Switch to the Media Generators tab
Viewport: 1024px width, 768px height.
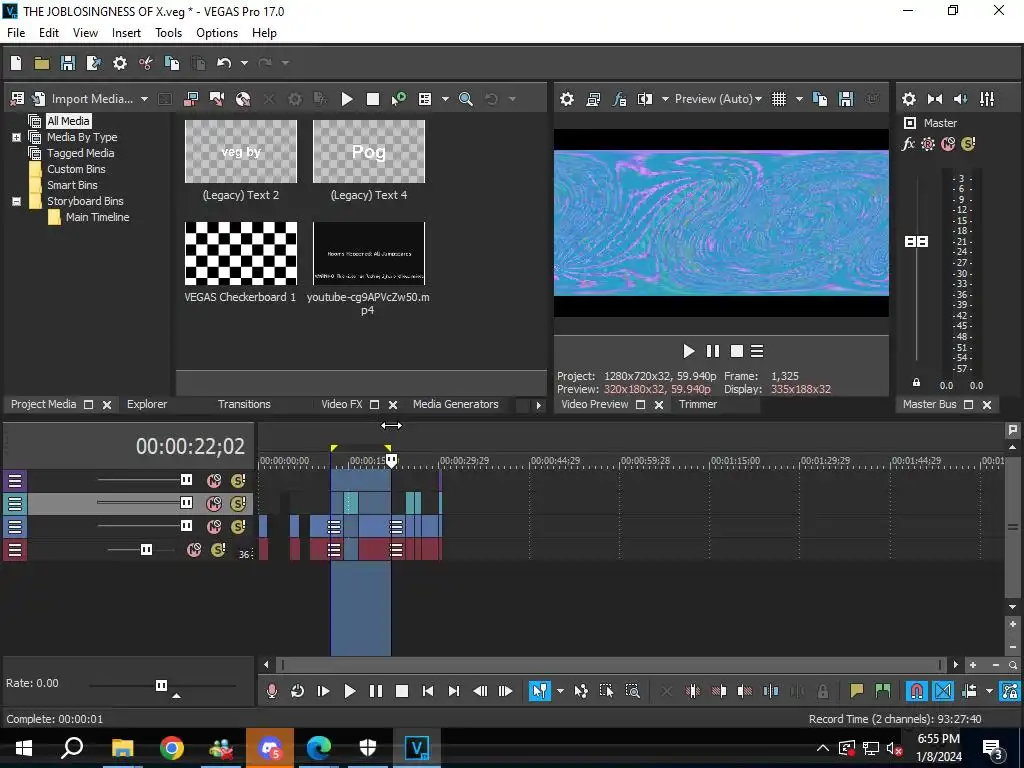click(456, 404)
